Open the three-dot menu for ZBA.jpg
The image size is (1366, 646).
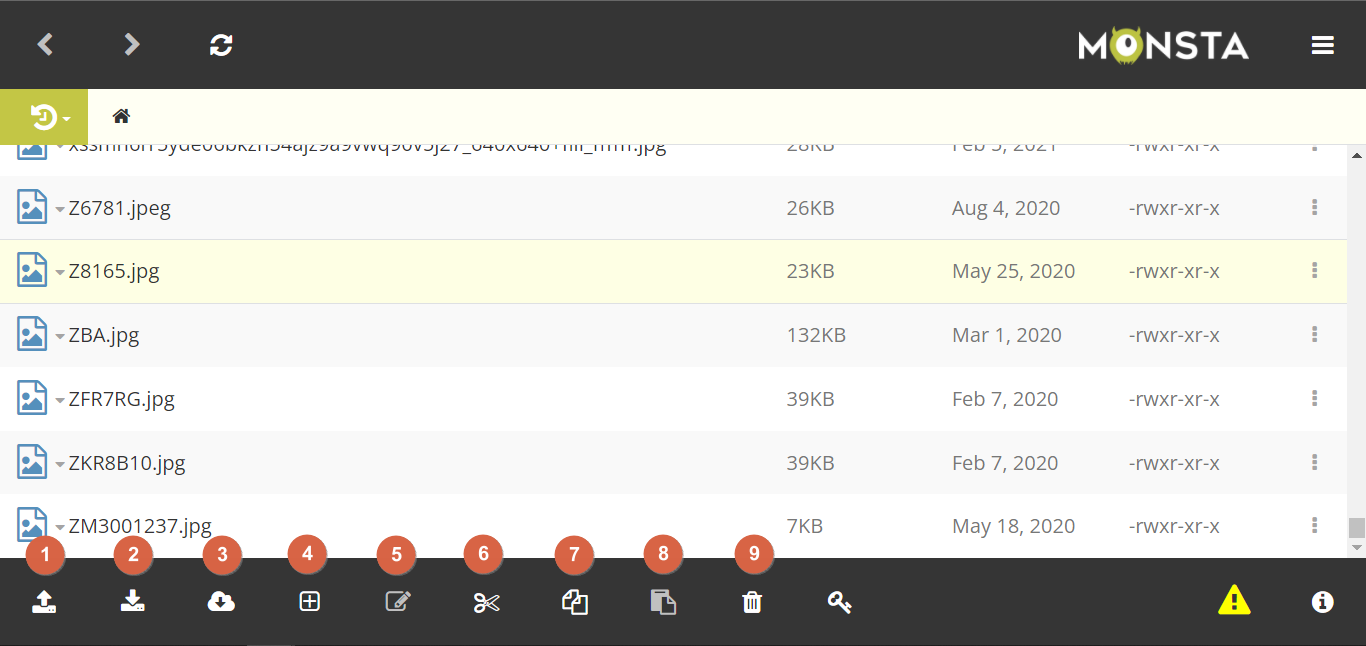click(x=1314, y=334)
